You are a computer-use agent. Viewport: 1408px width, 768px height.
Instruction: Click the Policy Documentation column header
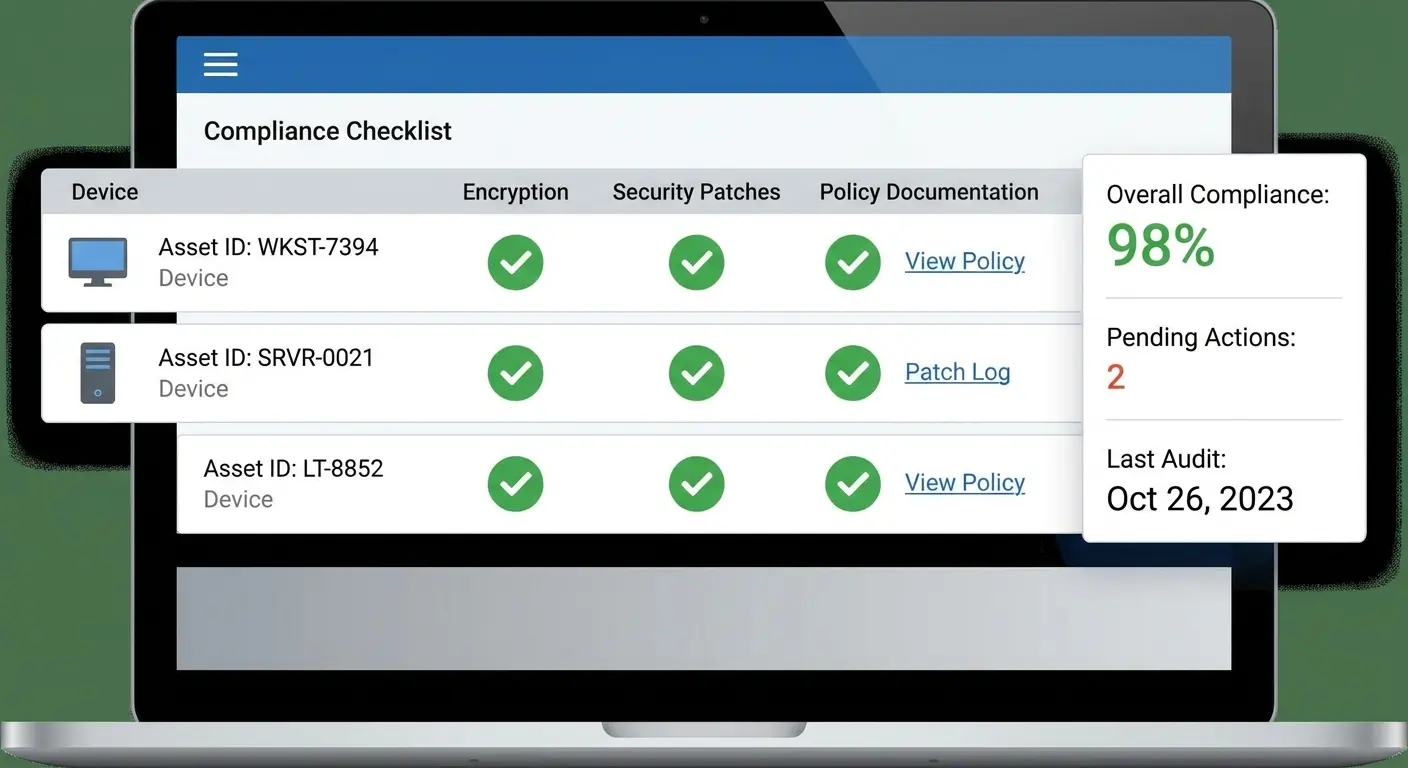[x=929, y=192]
